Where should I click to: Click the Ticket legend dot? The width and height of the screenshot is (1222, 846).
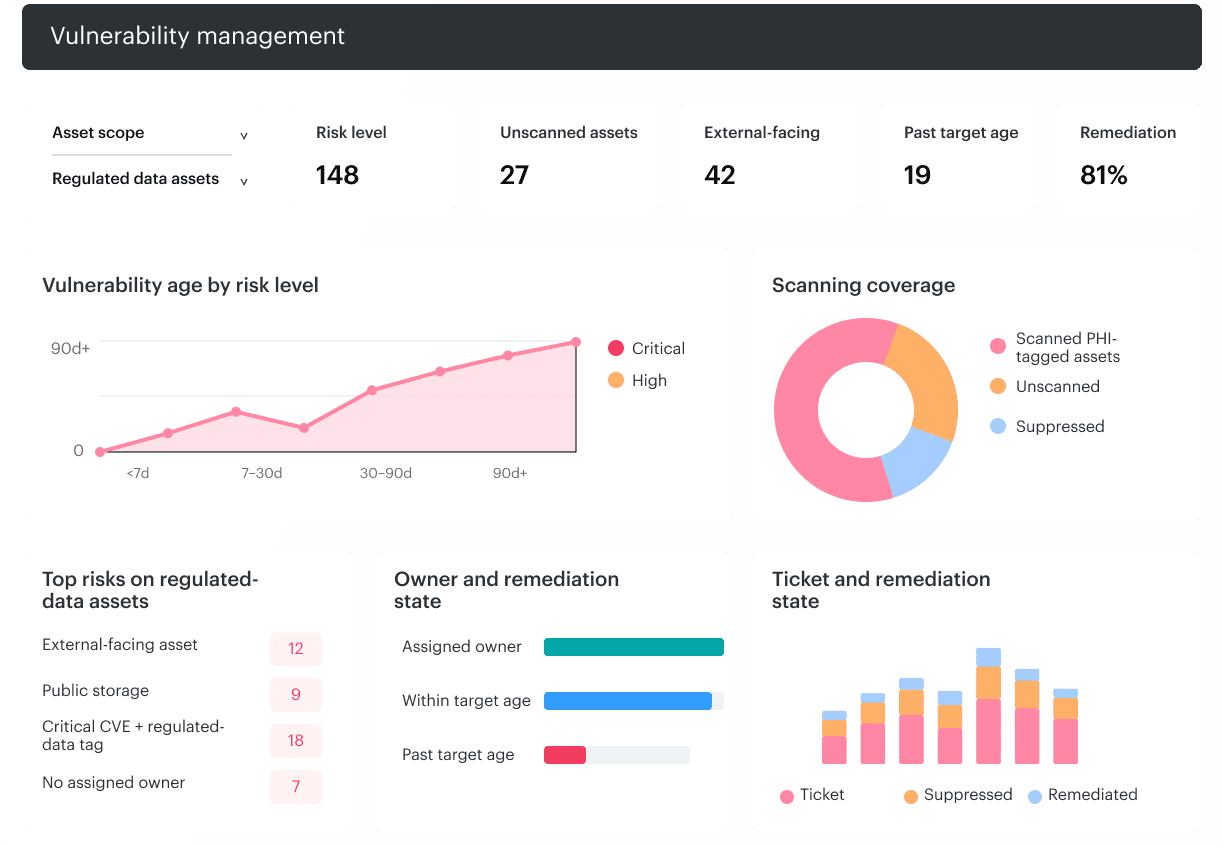click(787, 796)
